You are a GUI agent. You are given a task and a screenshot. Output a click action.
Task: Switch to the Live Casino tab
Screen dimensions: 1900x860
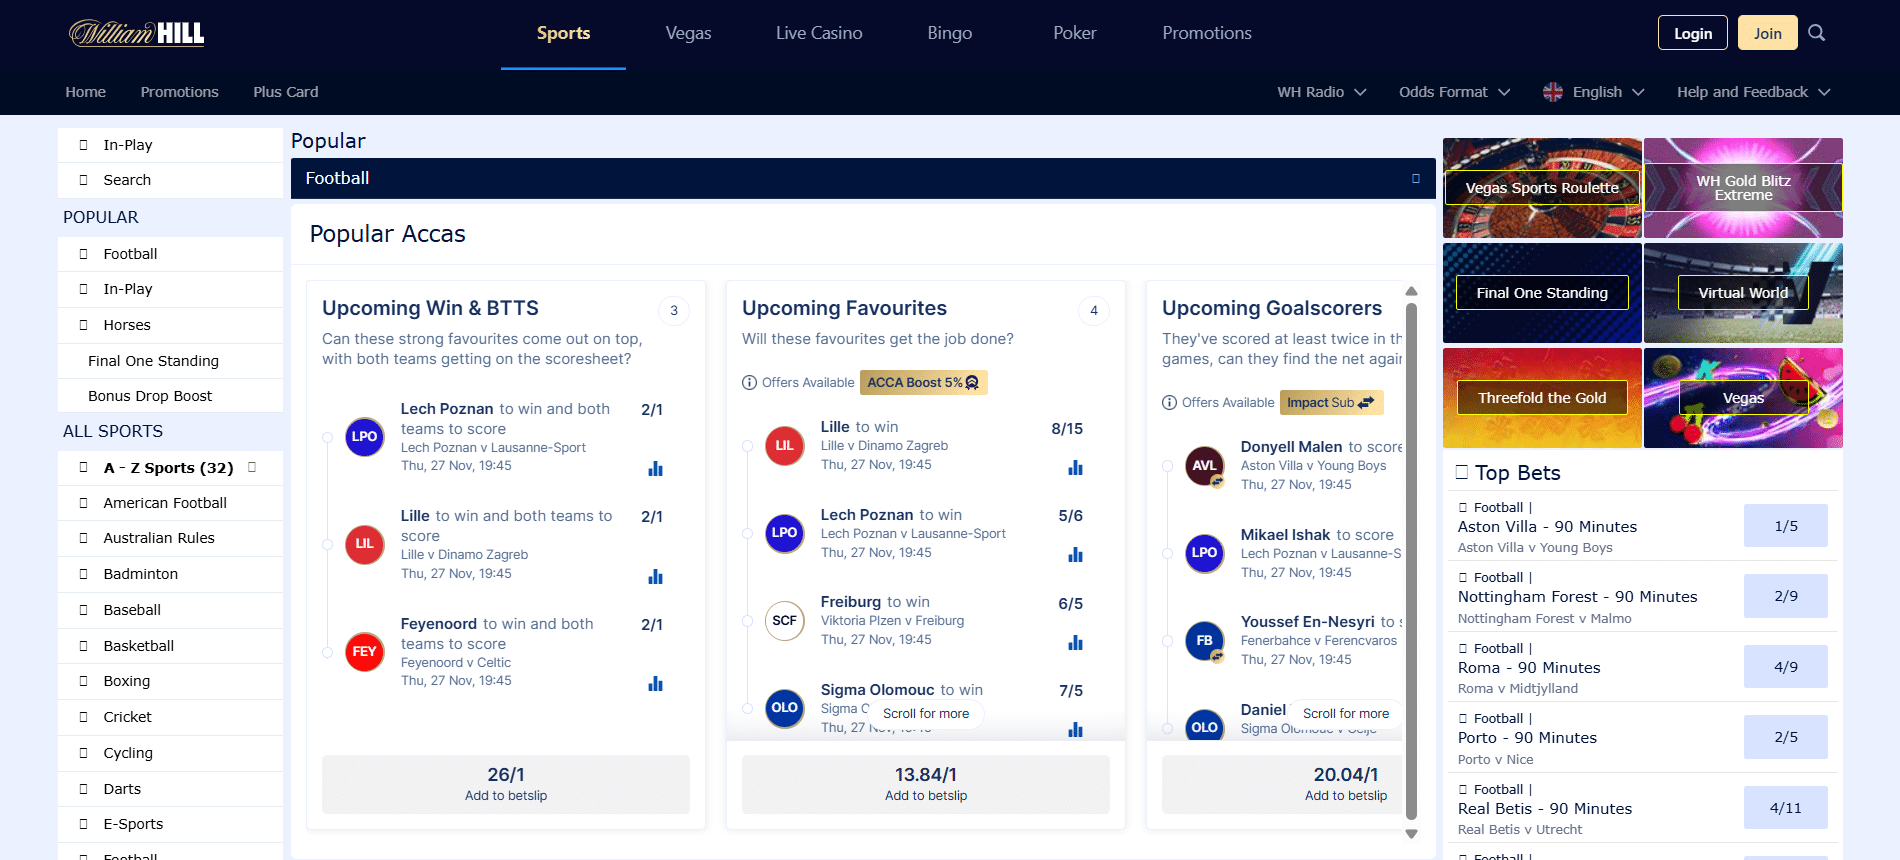coord(819,33)
